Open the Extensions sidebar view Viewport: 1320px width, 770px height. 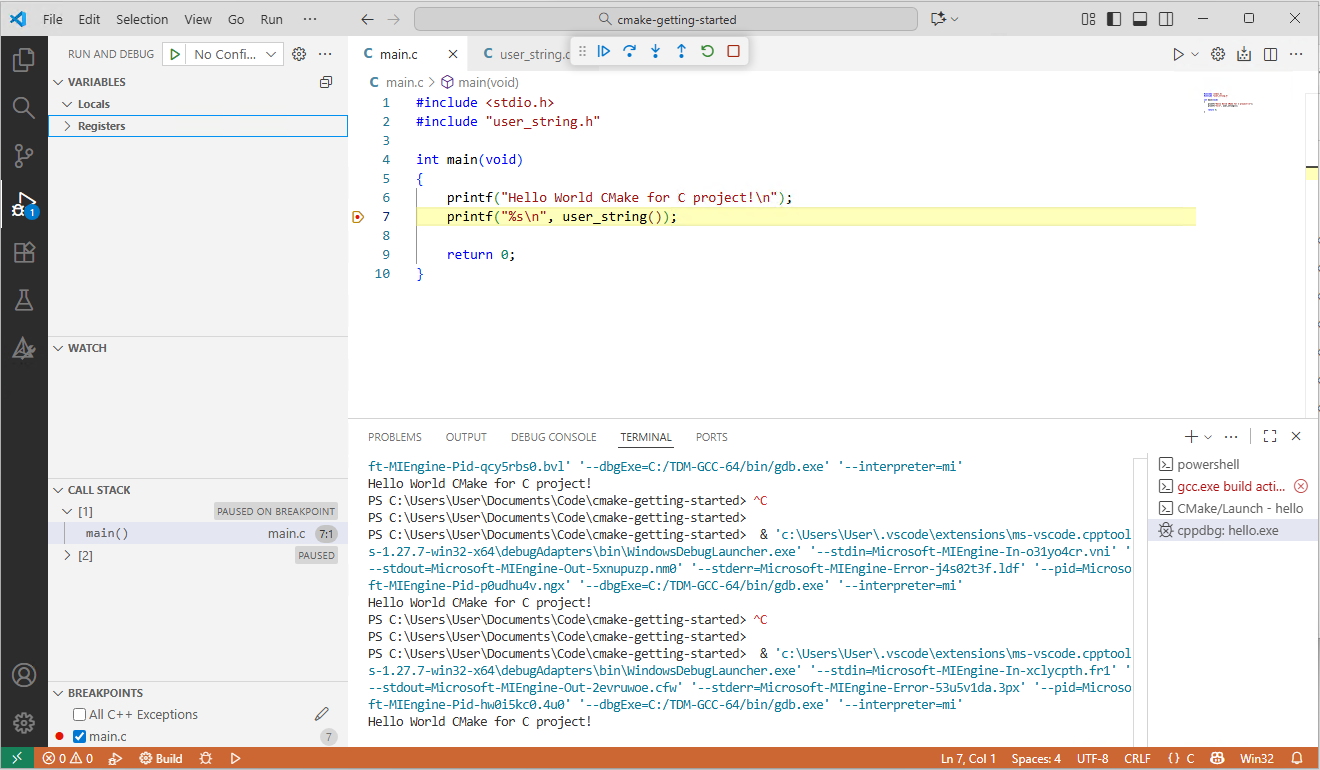point(24,253)
